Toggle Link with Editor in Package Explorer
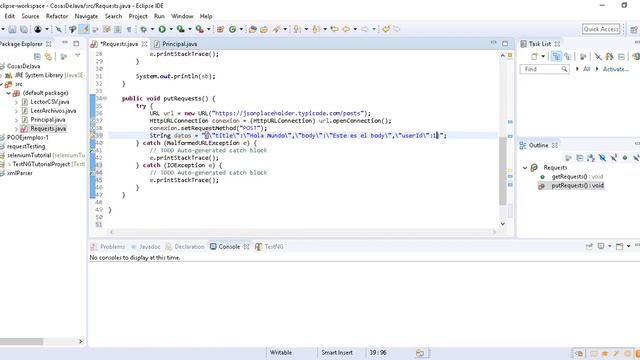 [x=49, y=57]
